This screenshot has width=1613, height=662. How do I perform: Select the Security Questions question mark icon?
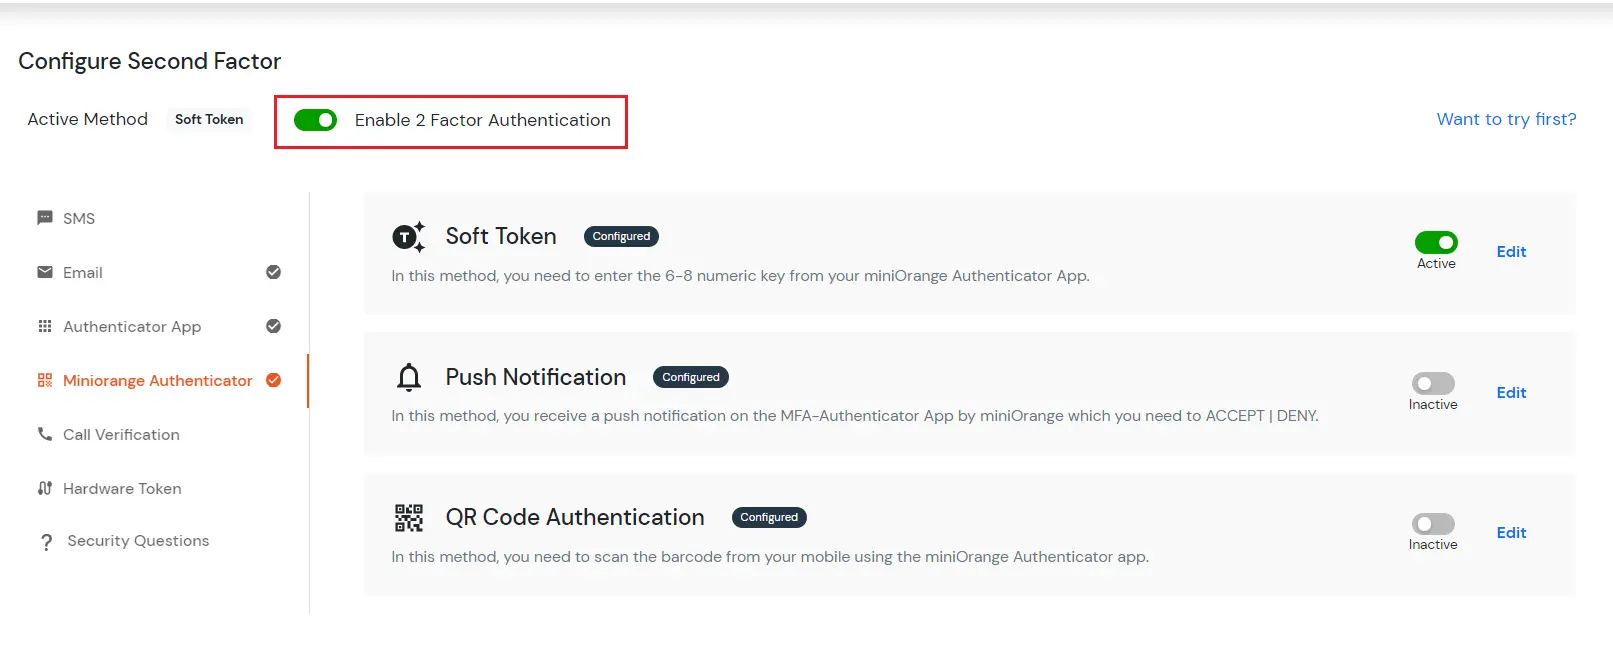(x=46, y=540)
